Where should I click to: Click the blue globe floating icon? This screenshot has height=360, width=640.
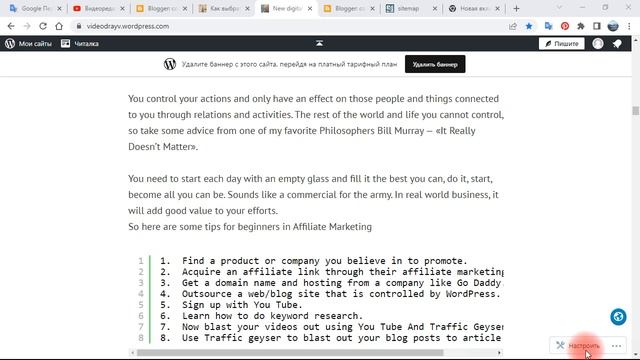pos(618,317)
